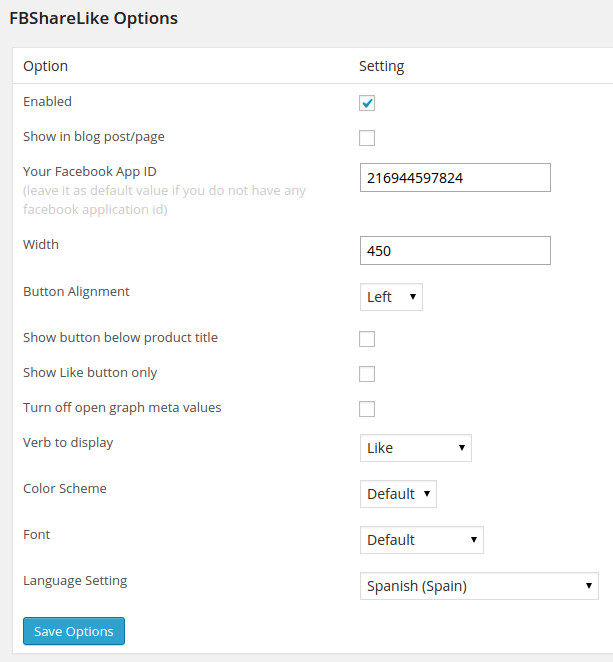Click the 'leave it as default value' hint text
The image size is (613, 662).
coord(164,200)
